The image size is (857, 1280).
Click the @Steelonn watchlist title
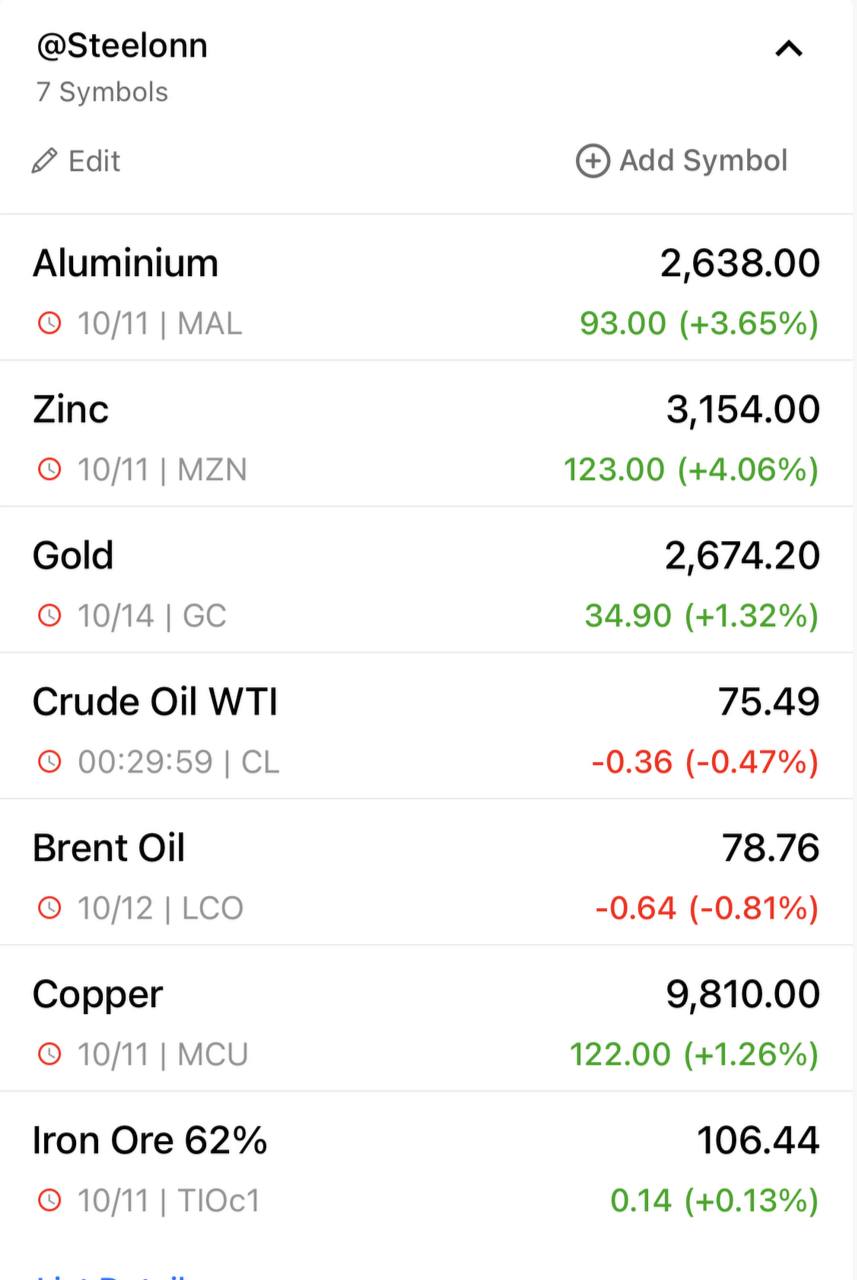[x=122, y=46]
